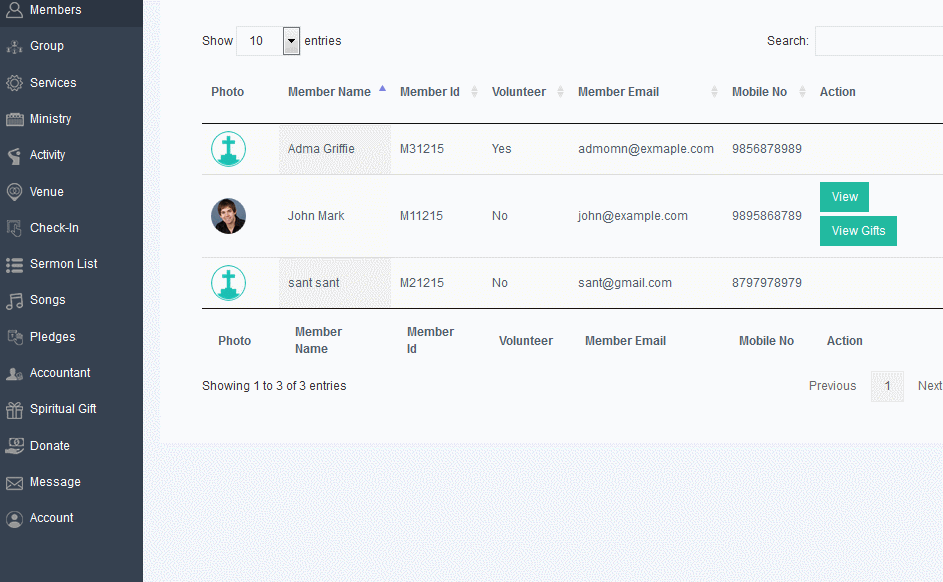Open the Account section
Image resolution: width=943 pixels, height=582 pixels.
click(x=52, y=518)
